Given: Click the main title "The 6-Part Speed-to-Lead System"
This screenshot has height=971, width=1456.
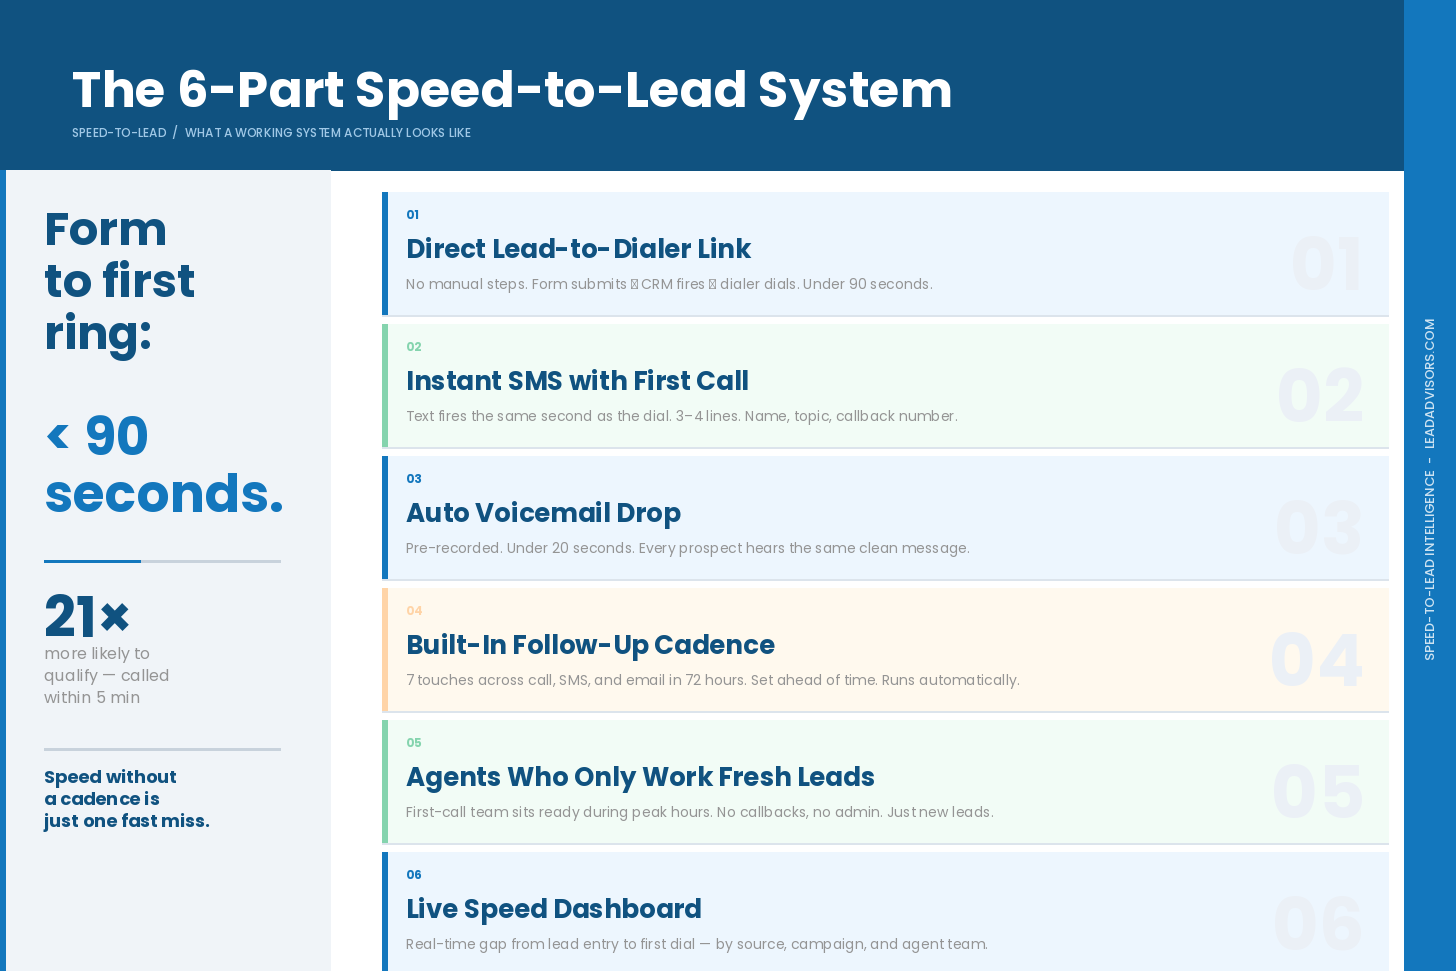Looking at the screenshot, I should click(511, 90).
